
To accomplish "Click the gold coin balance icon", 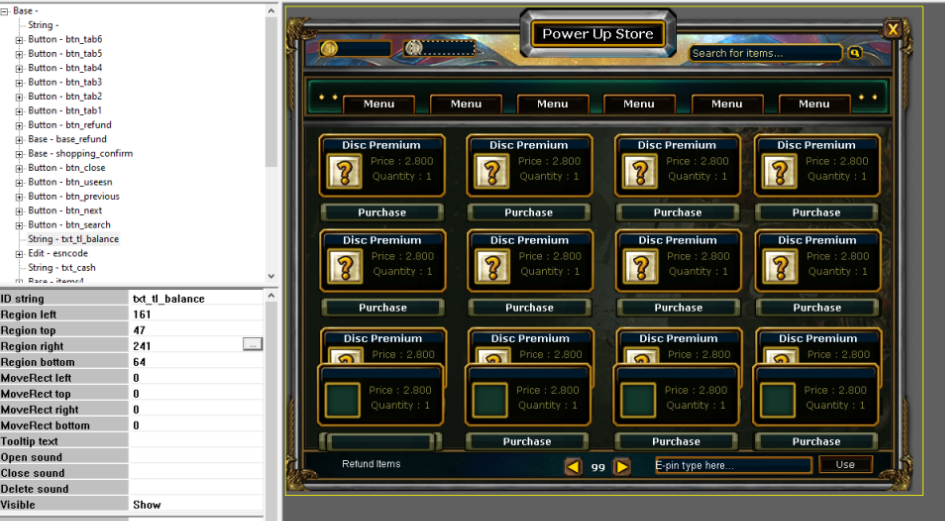I will pos(328,48).
